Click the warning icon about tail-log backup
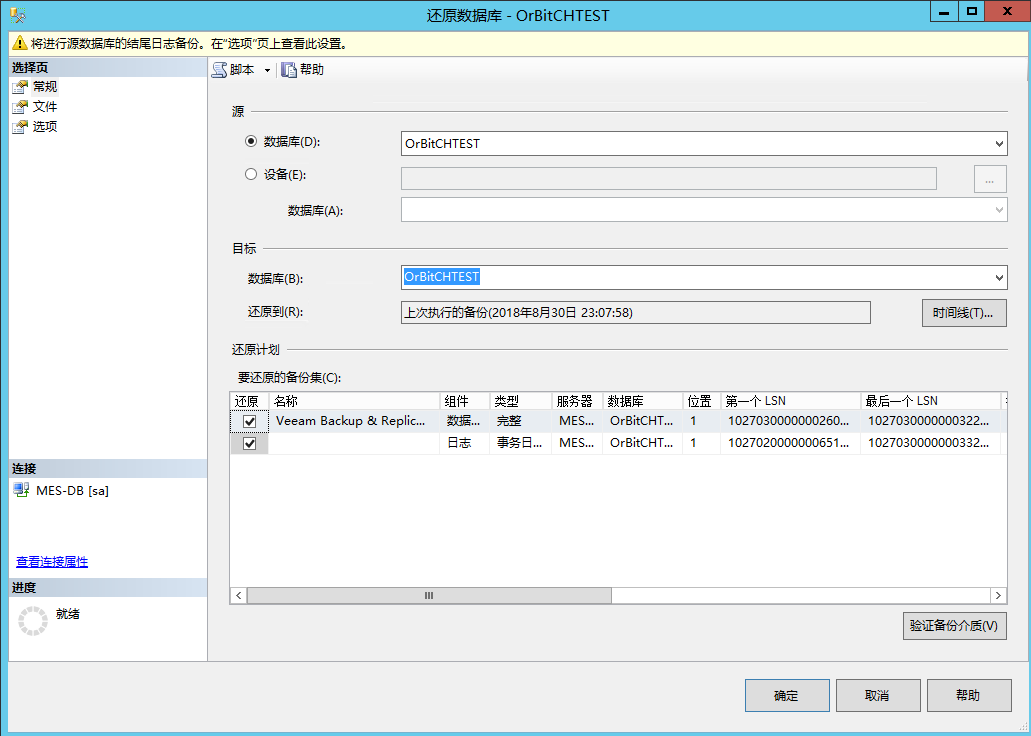The image size is (1031, 736). tap(18, 44)
